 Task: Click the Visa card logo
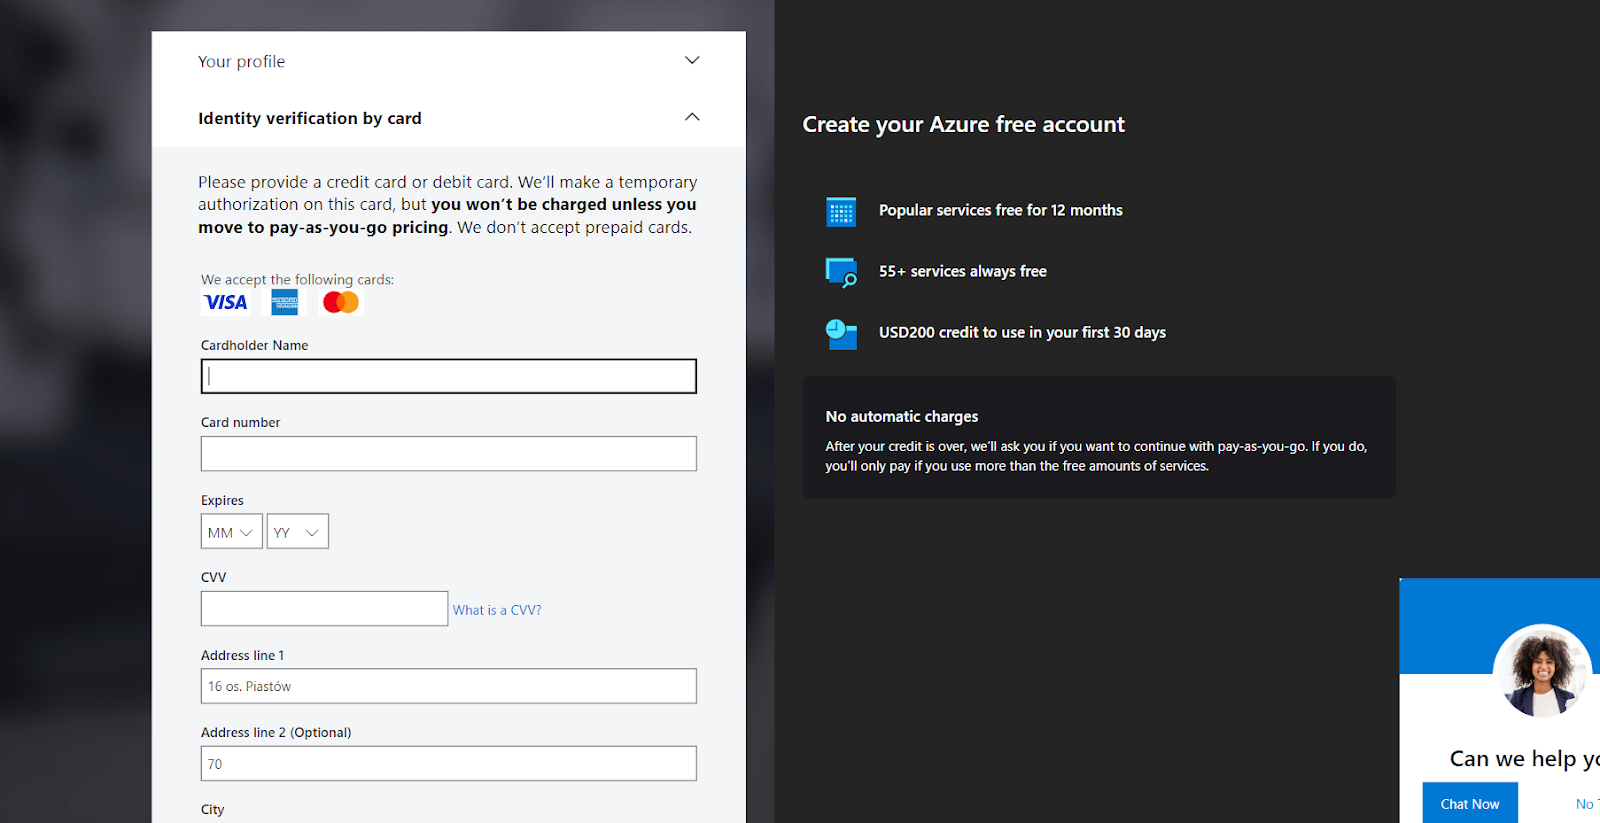(226, 302)
